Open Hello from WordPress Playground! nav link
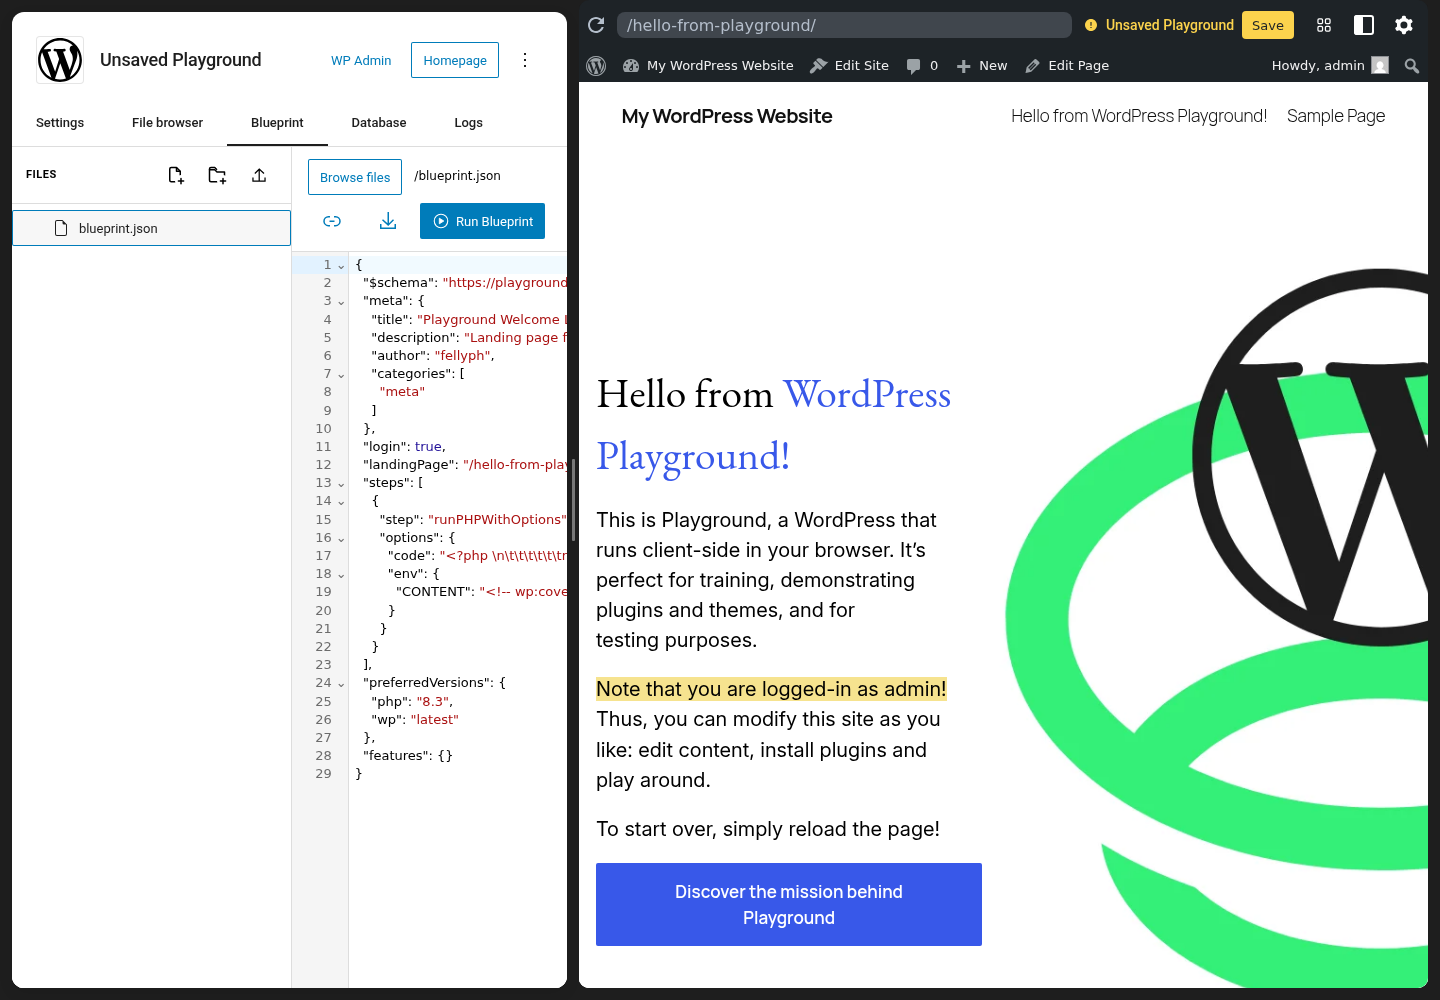 coord(1139,116)
